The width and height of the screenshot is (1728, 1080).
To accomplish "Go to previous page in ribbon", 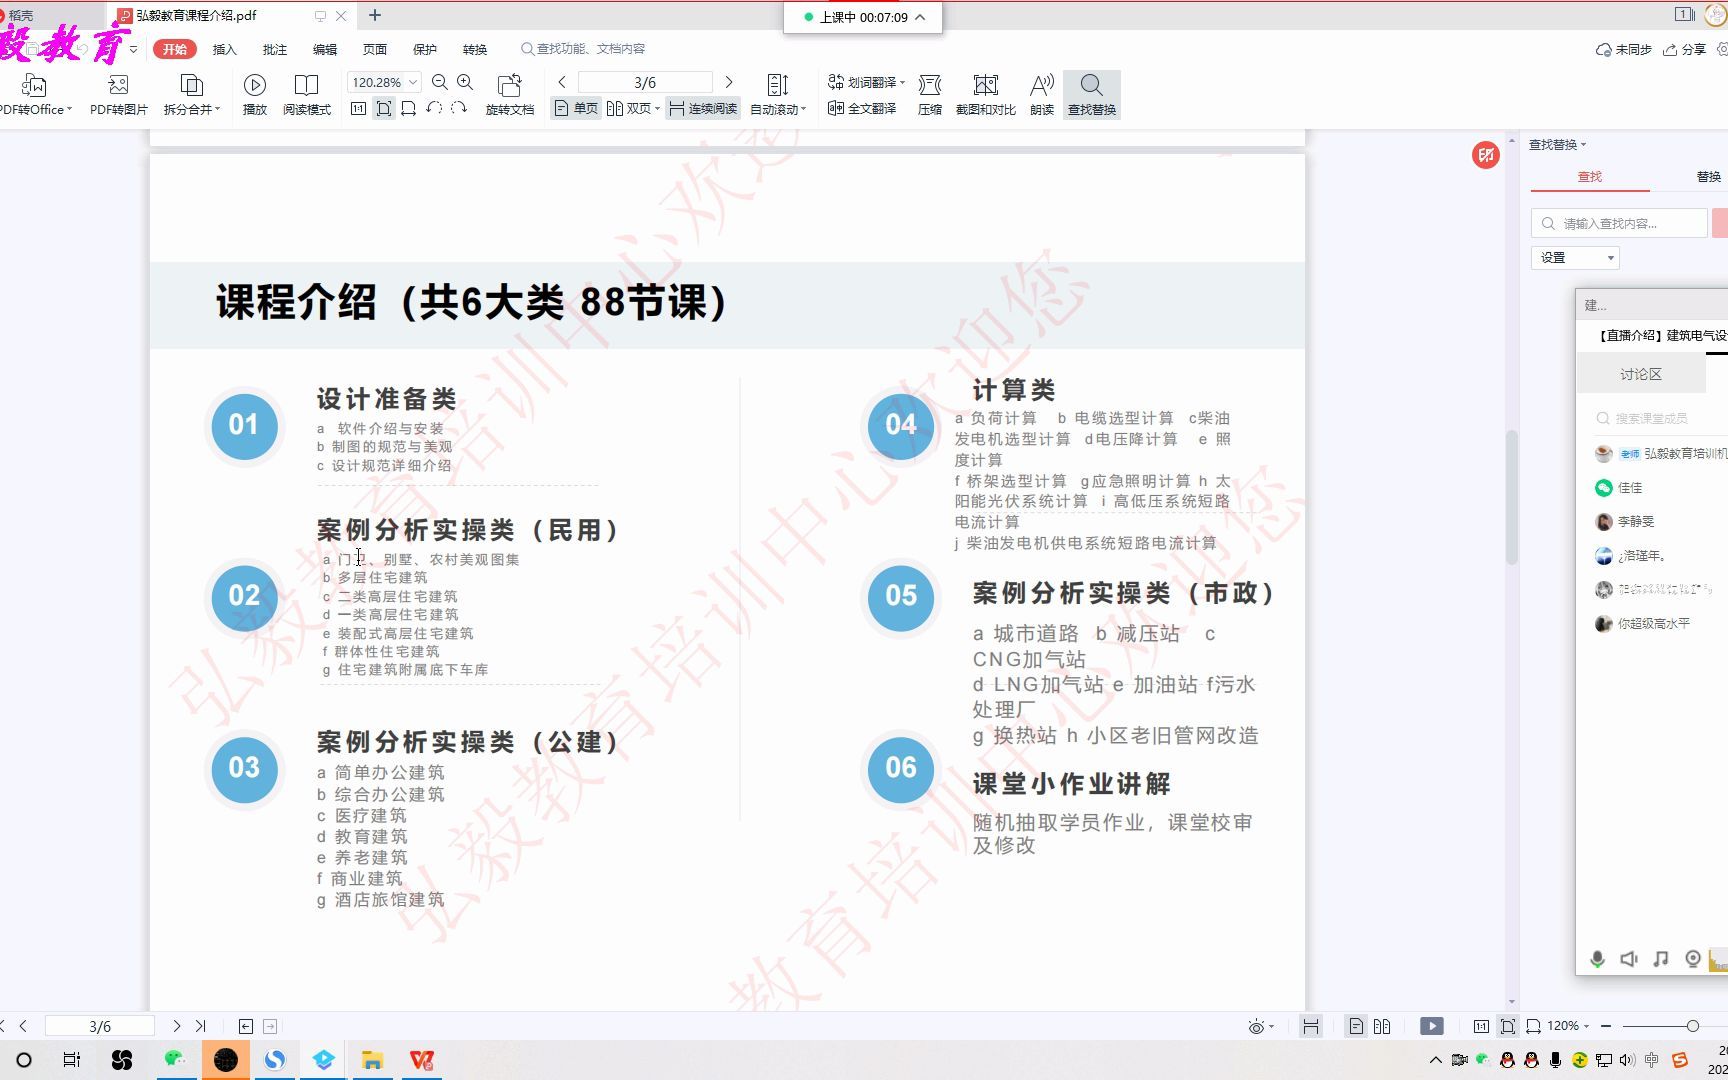I will pos(562,83).
